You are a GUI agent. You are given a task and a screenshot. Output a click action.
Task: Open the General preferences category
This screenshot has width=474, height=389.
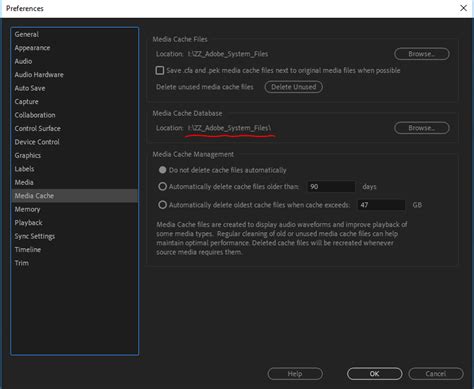click(27, 34)
